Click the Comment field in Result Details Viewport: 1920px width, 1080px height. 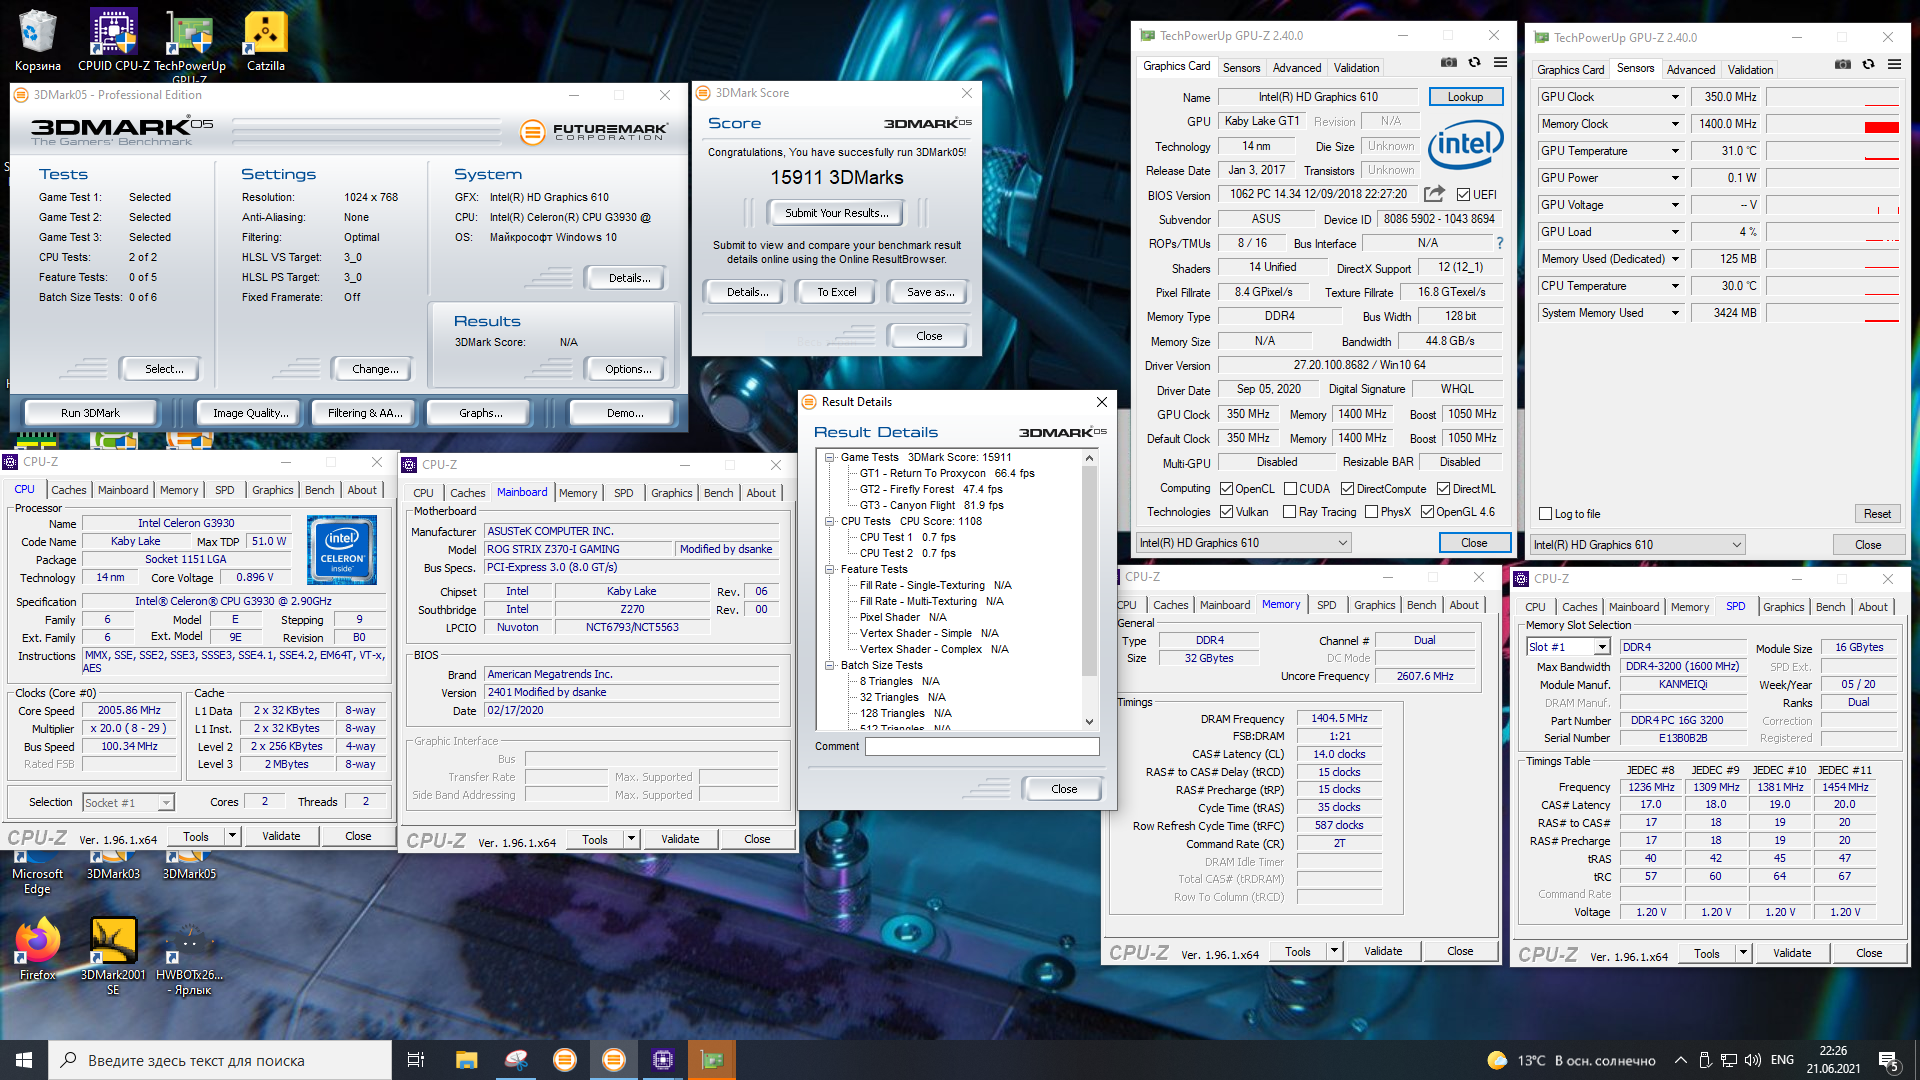[x=982, y=747]
